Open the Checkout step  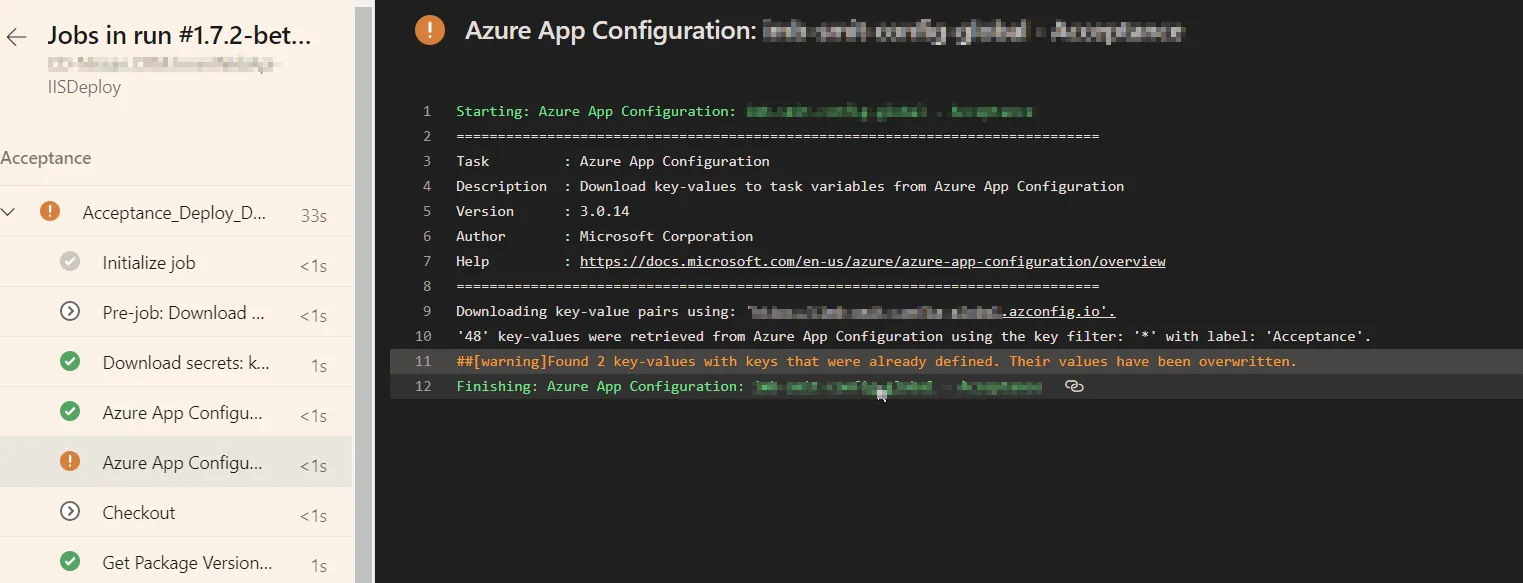(x=176, y=512)
